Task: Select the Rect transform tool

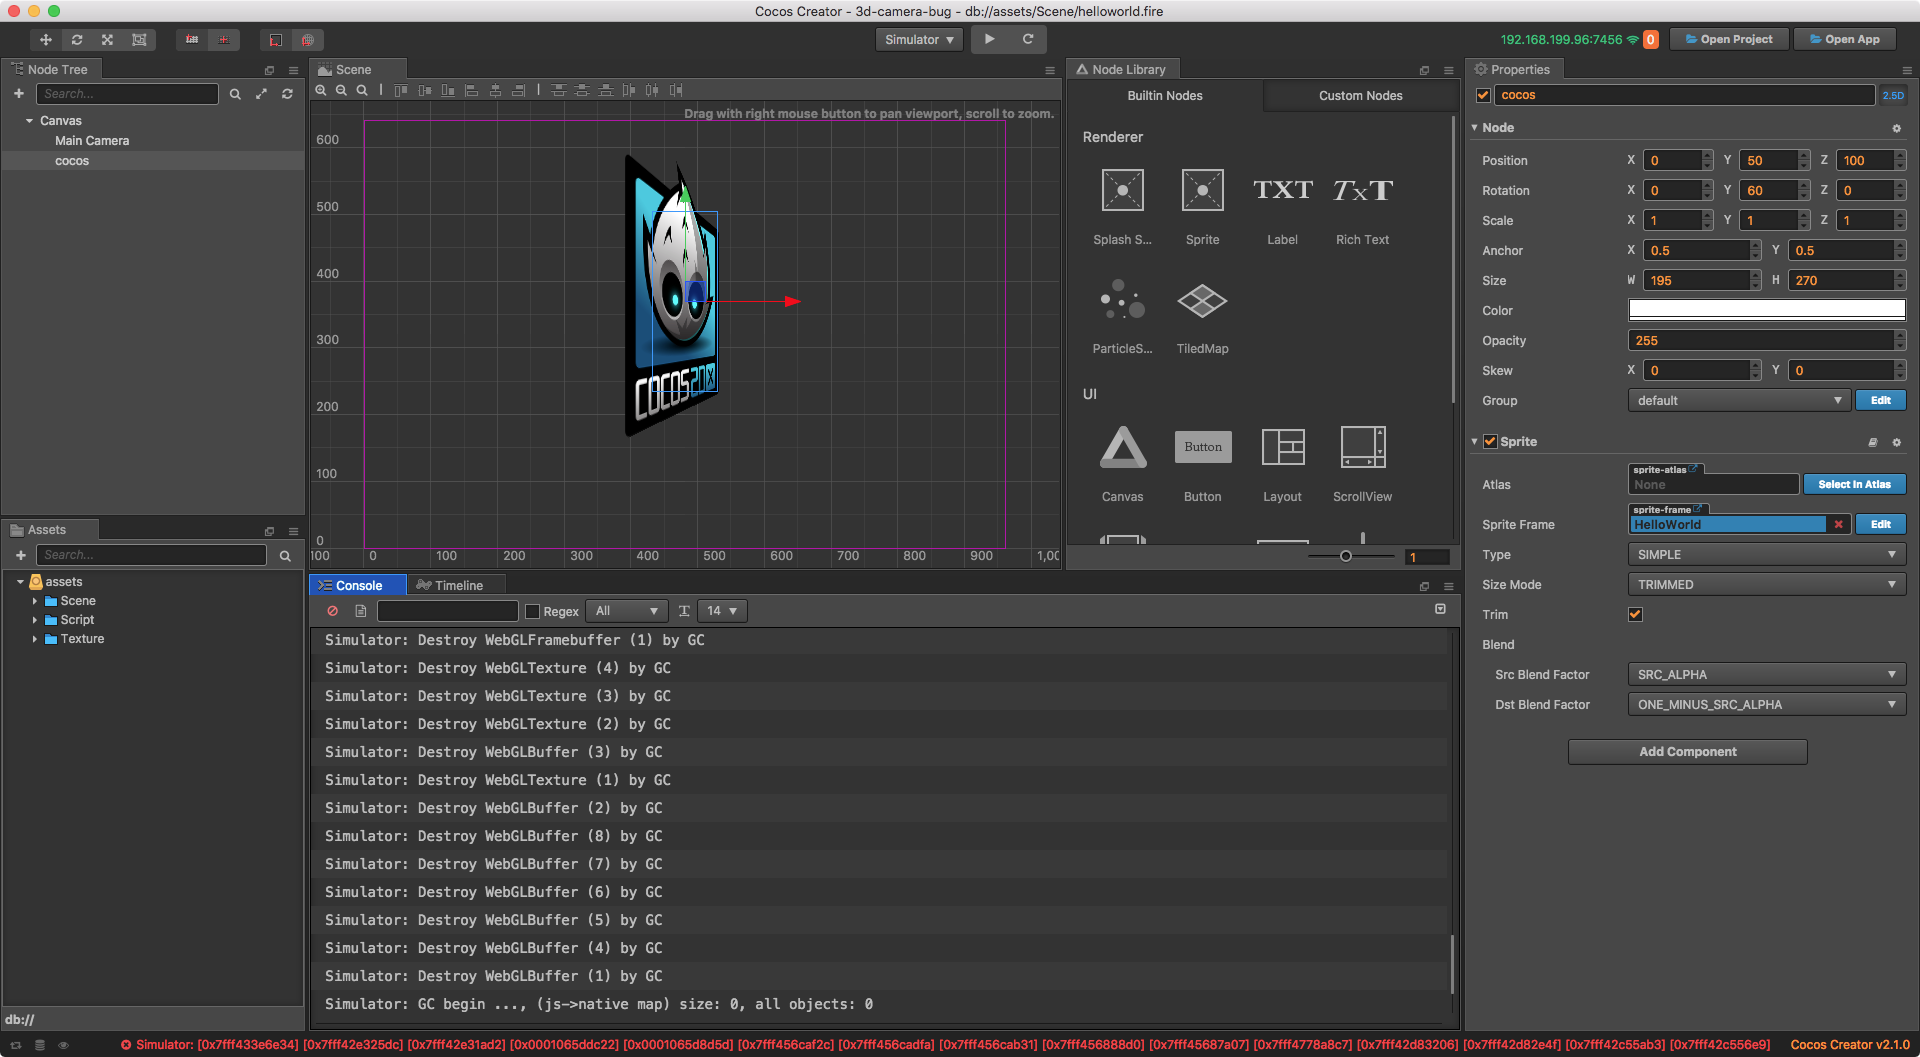Action: 139,40
